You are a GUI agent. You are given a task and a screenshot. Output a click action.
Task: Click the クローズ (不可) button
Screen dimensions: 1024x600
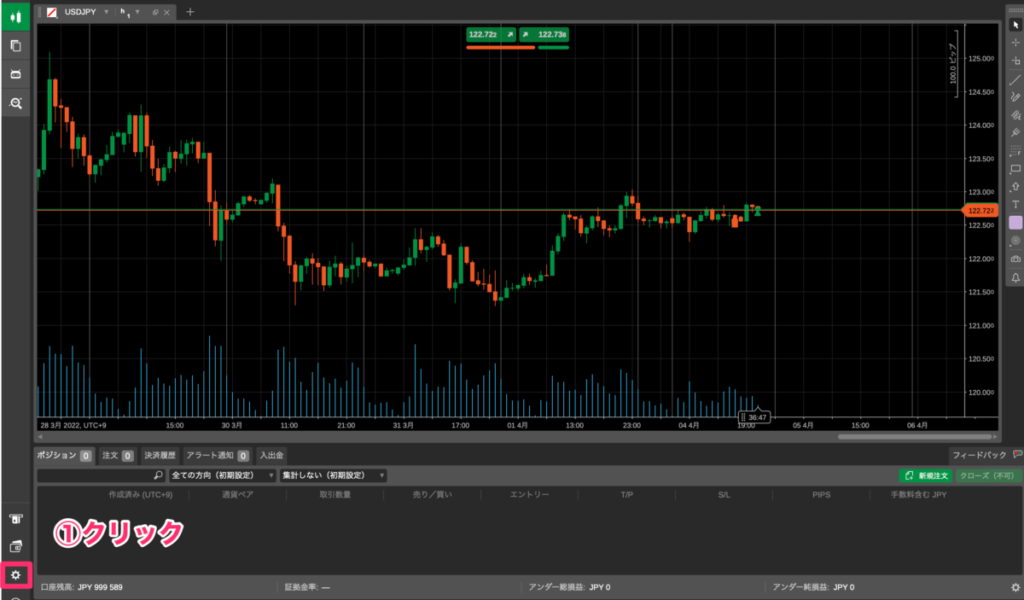pyautogui.click(x=987, y=476)
